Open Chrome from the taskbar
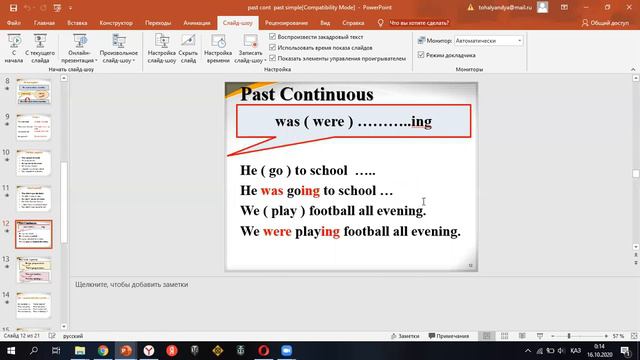This screenshot has width=640, height=360. [x=103, y=351]
